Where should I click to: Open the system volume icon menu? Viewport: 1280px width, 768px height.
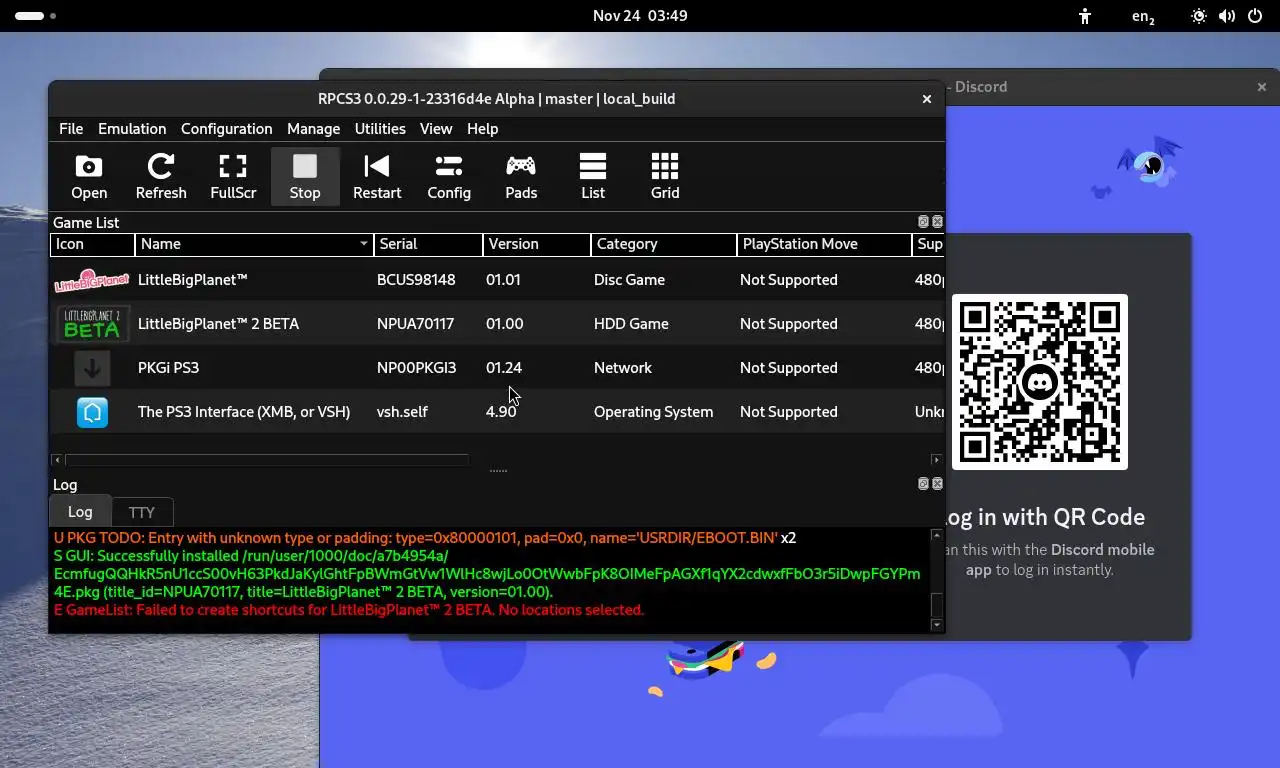[x=1227, y=16]
